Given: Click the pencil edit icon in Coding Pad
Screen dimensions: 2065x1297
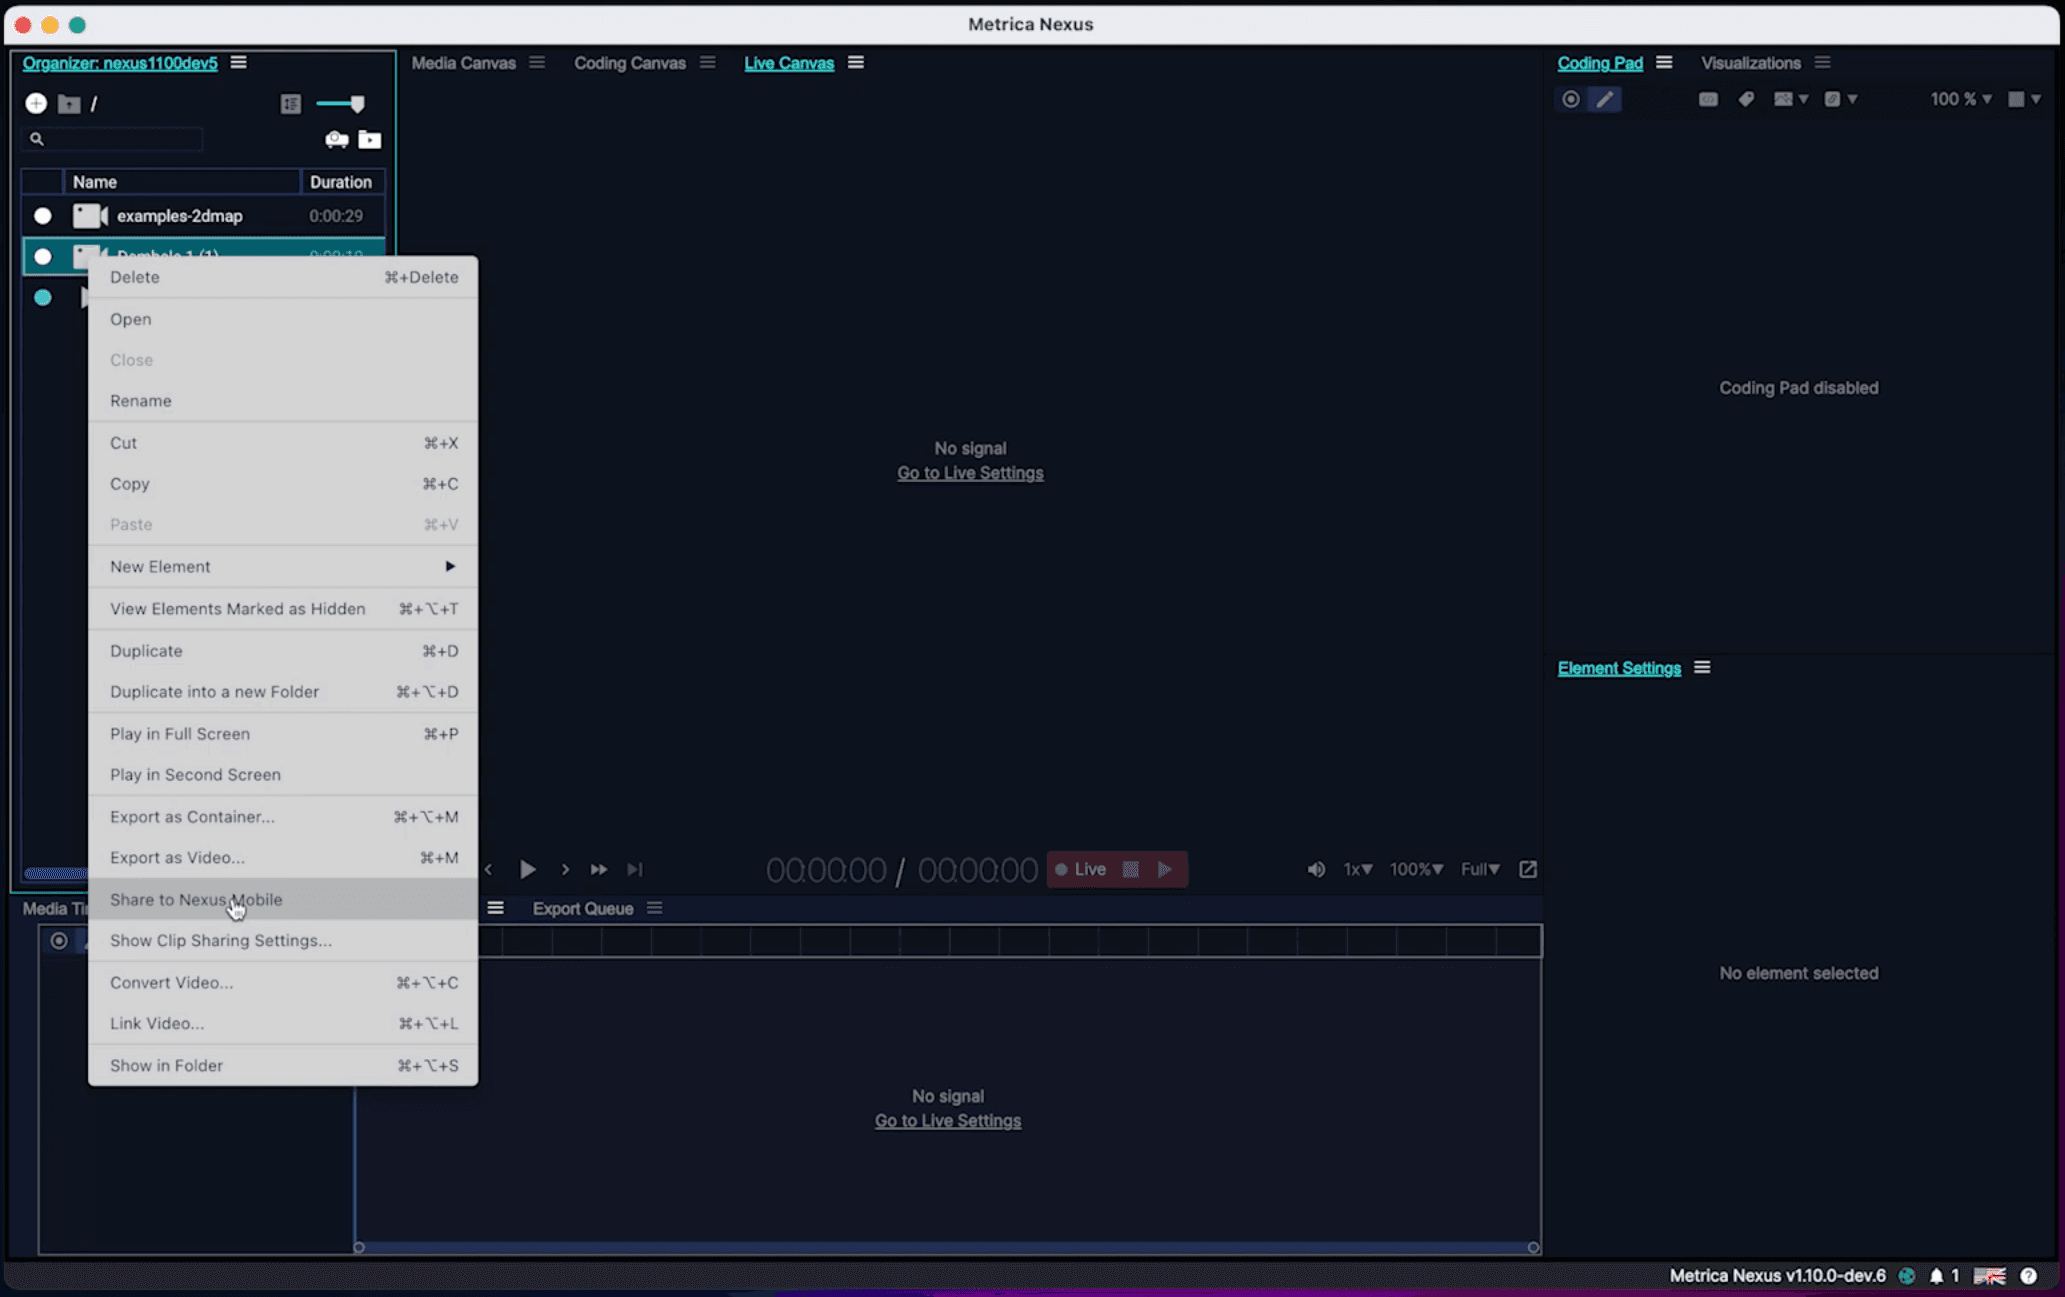Looking at the screenshot, I should point(1604,99).
